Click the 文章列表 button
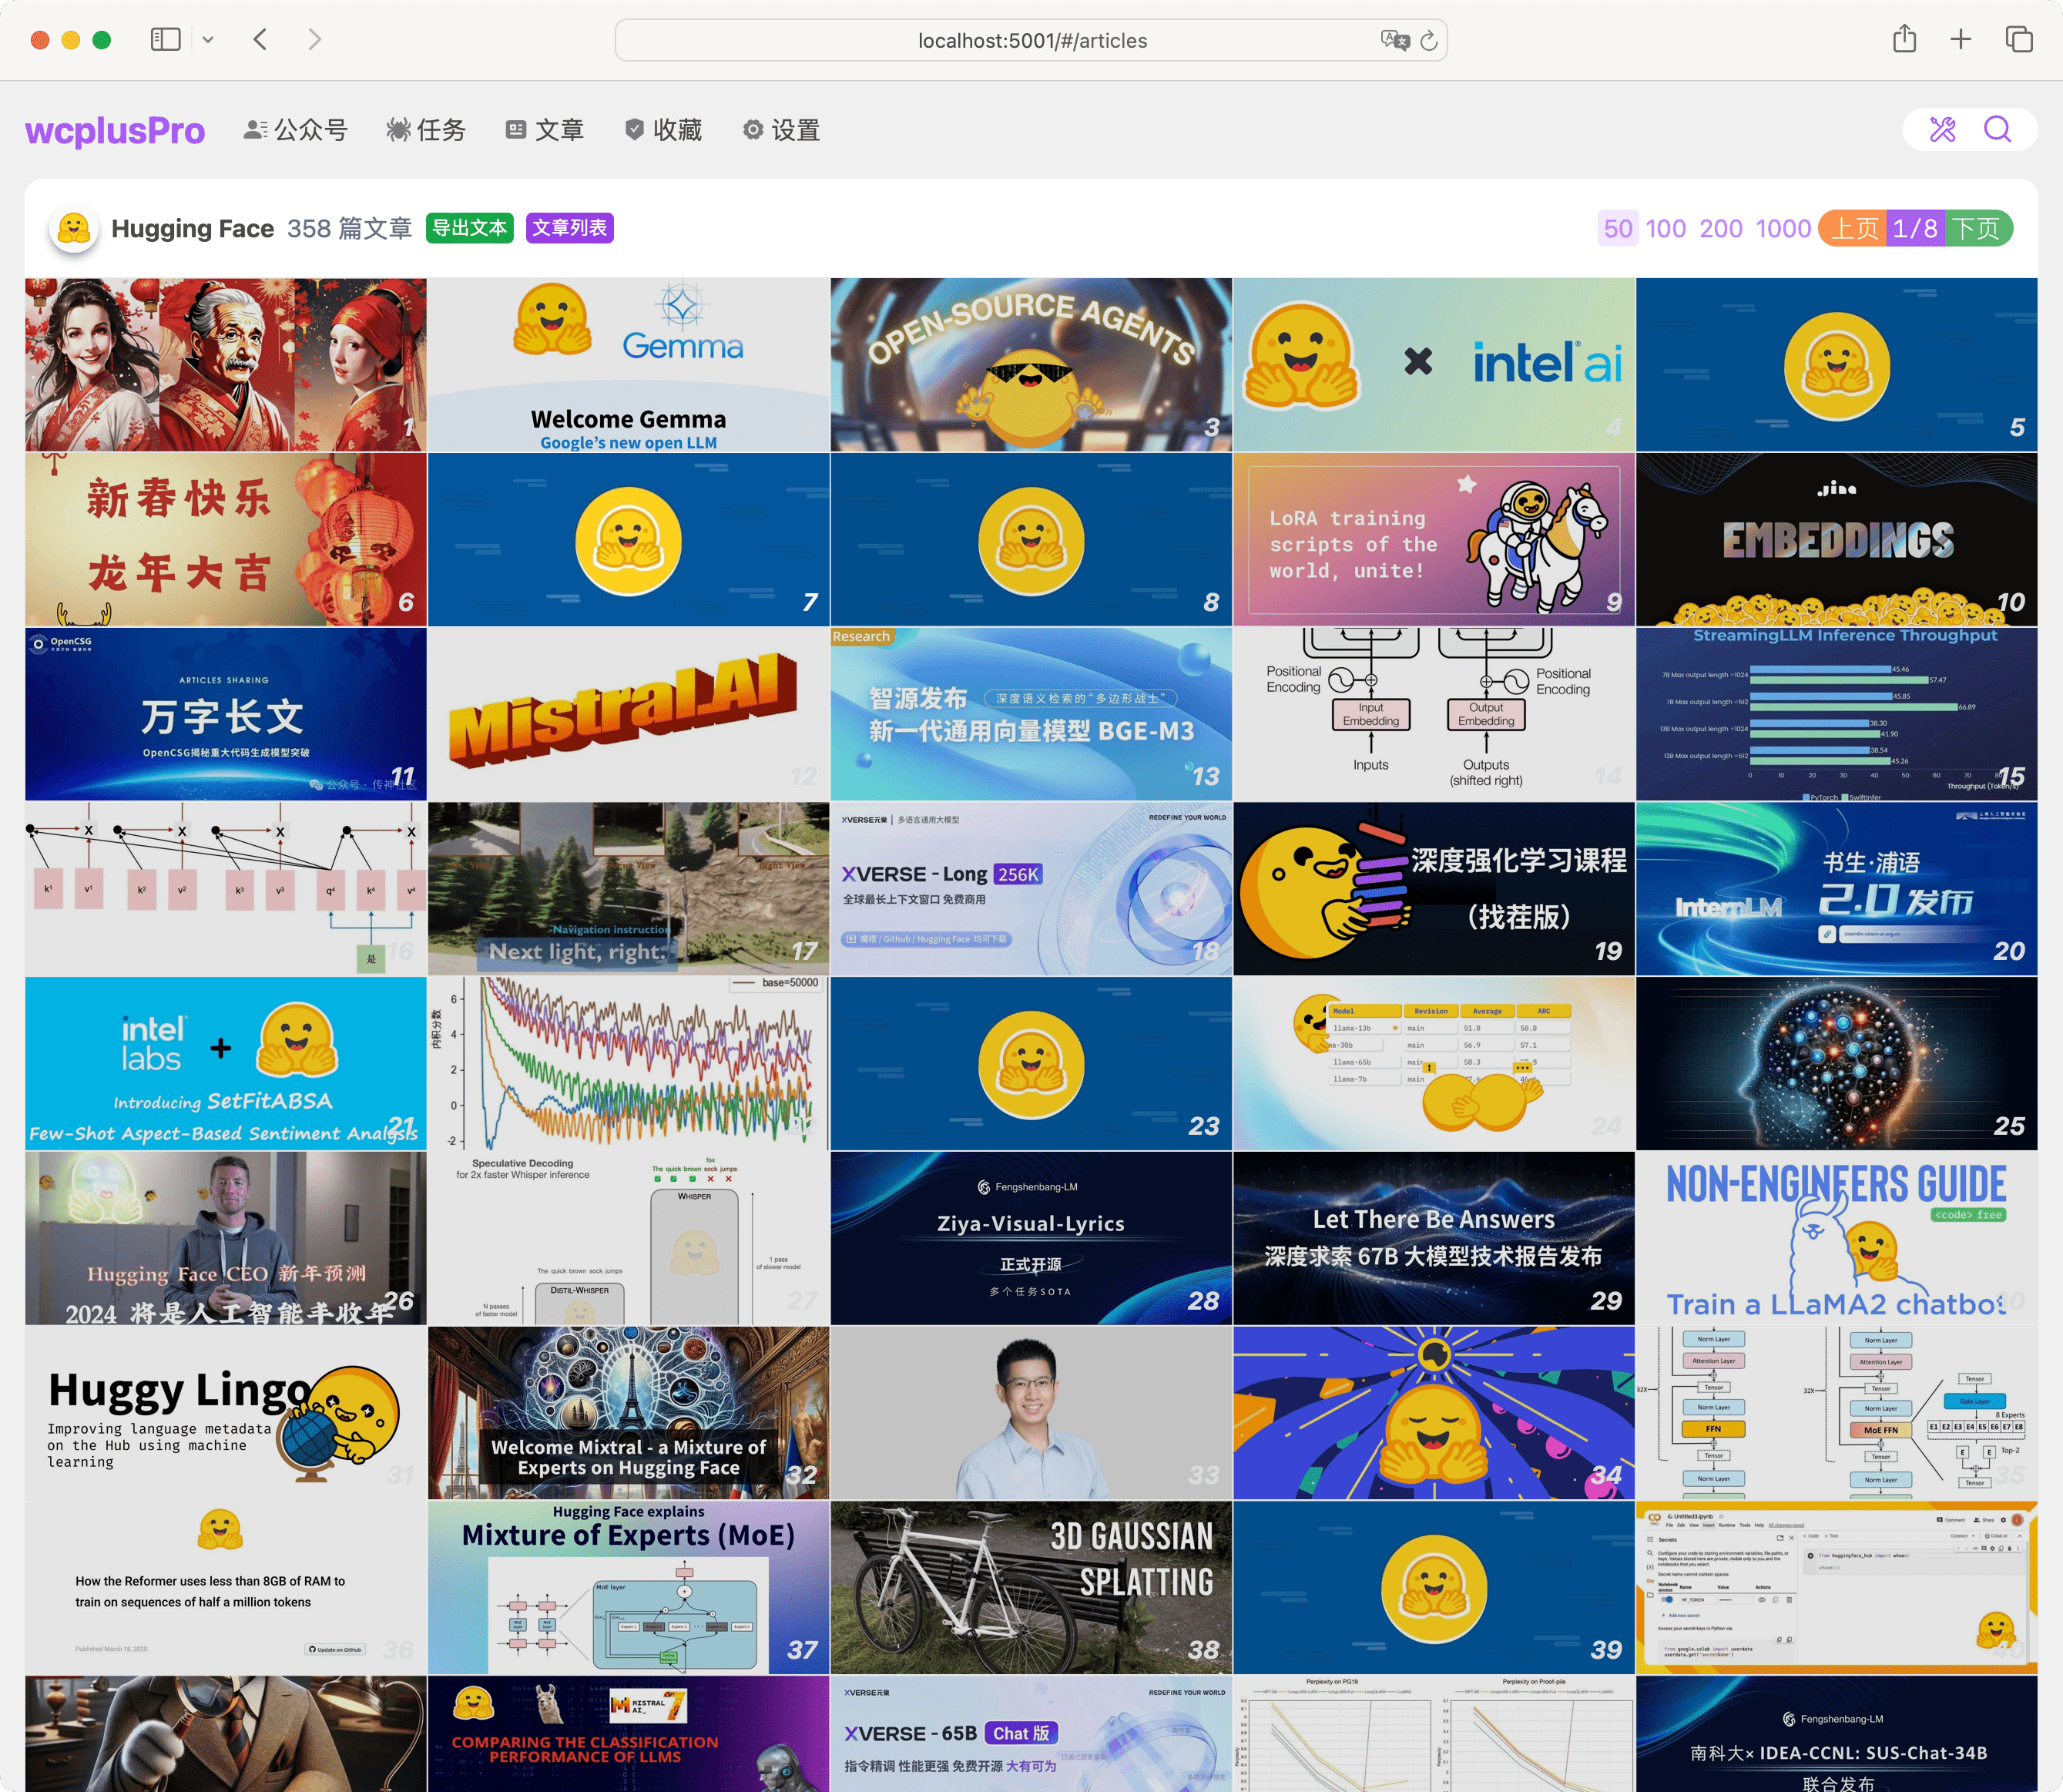Image resolution: width=2063 pixels, height=1792 pixels. 569,228
